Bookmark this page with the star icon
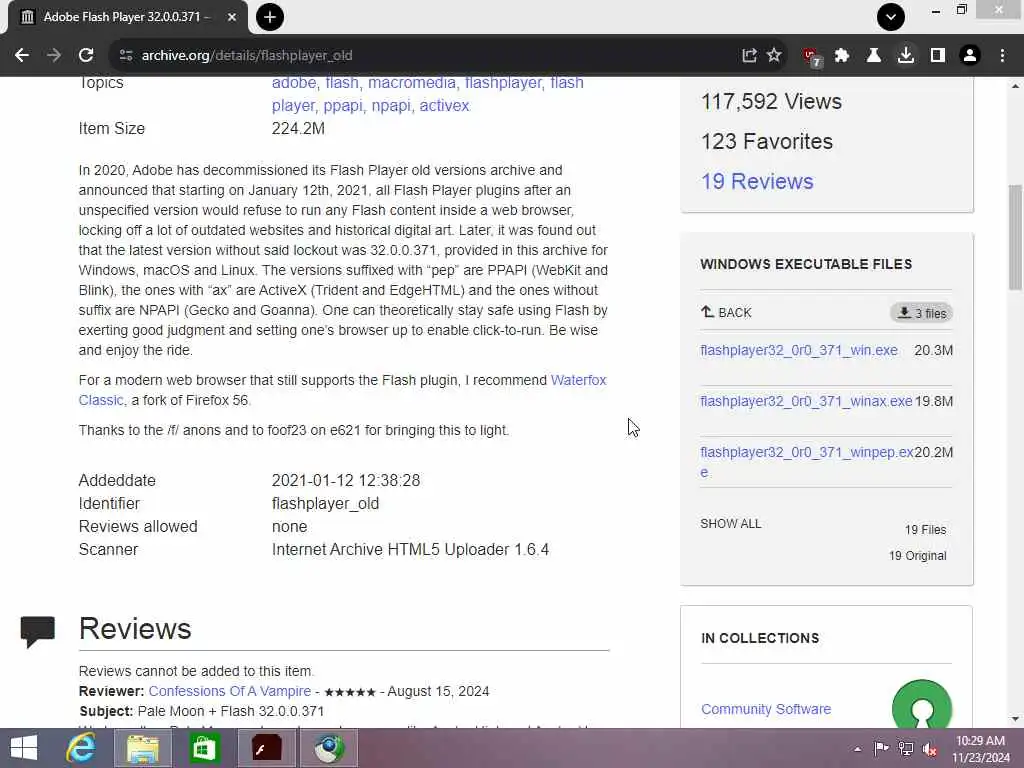1024x768 pixels. click(774, 56)
